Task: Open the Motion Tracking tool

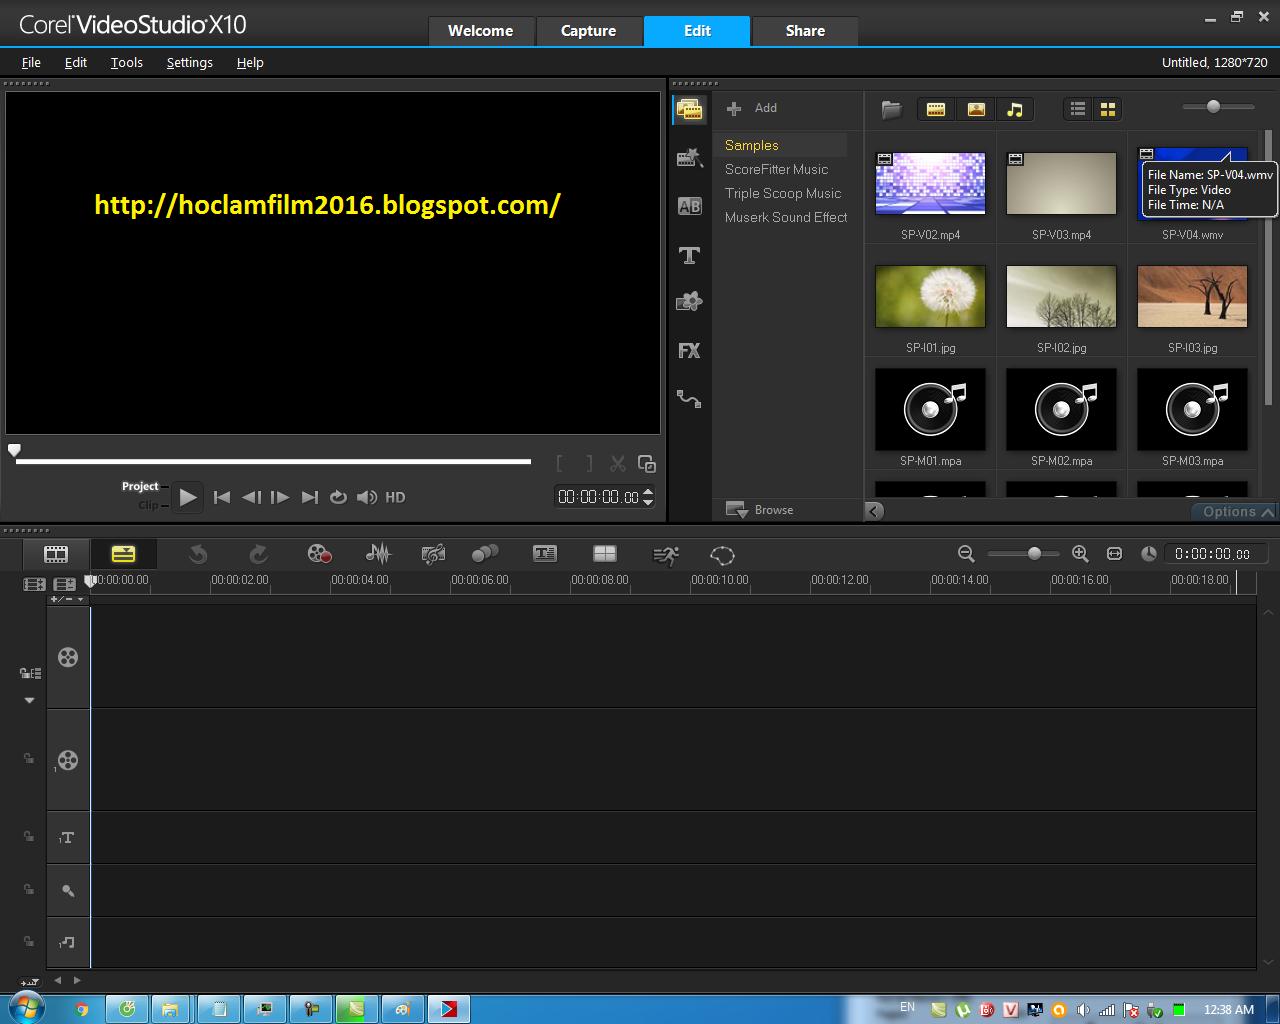Action: 665,553
